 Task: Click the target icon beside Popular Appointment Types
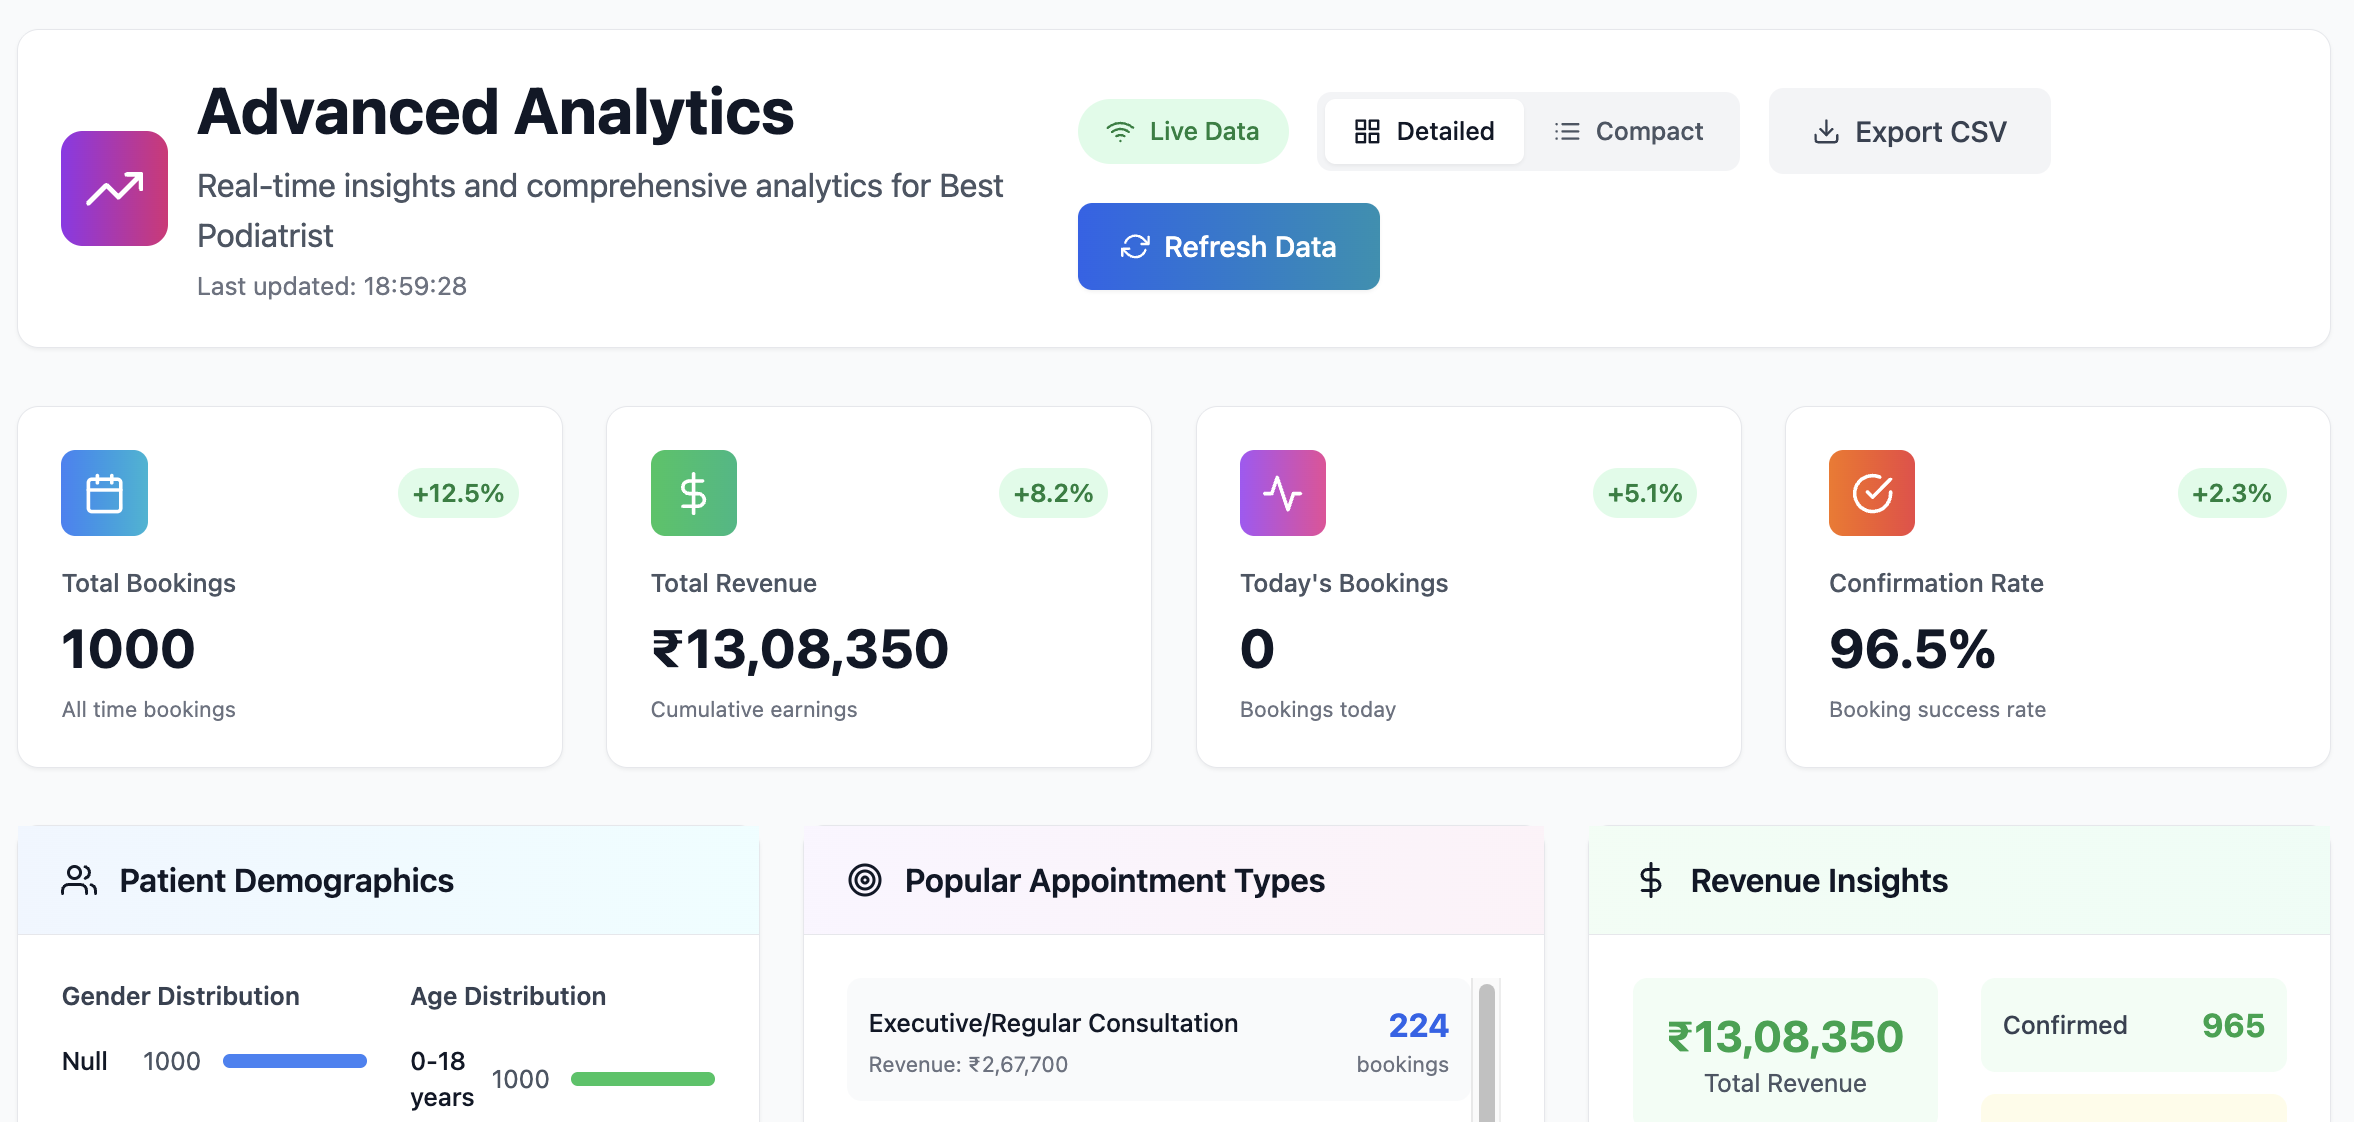pyautogui.click(x=864, y=880)
